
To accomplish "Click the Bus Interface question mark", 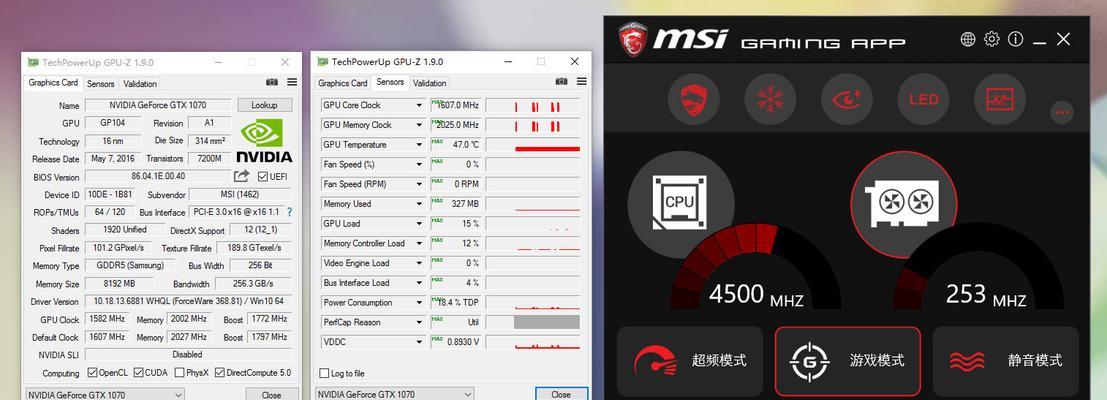I will (x=289, y=212).
